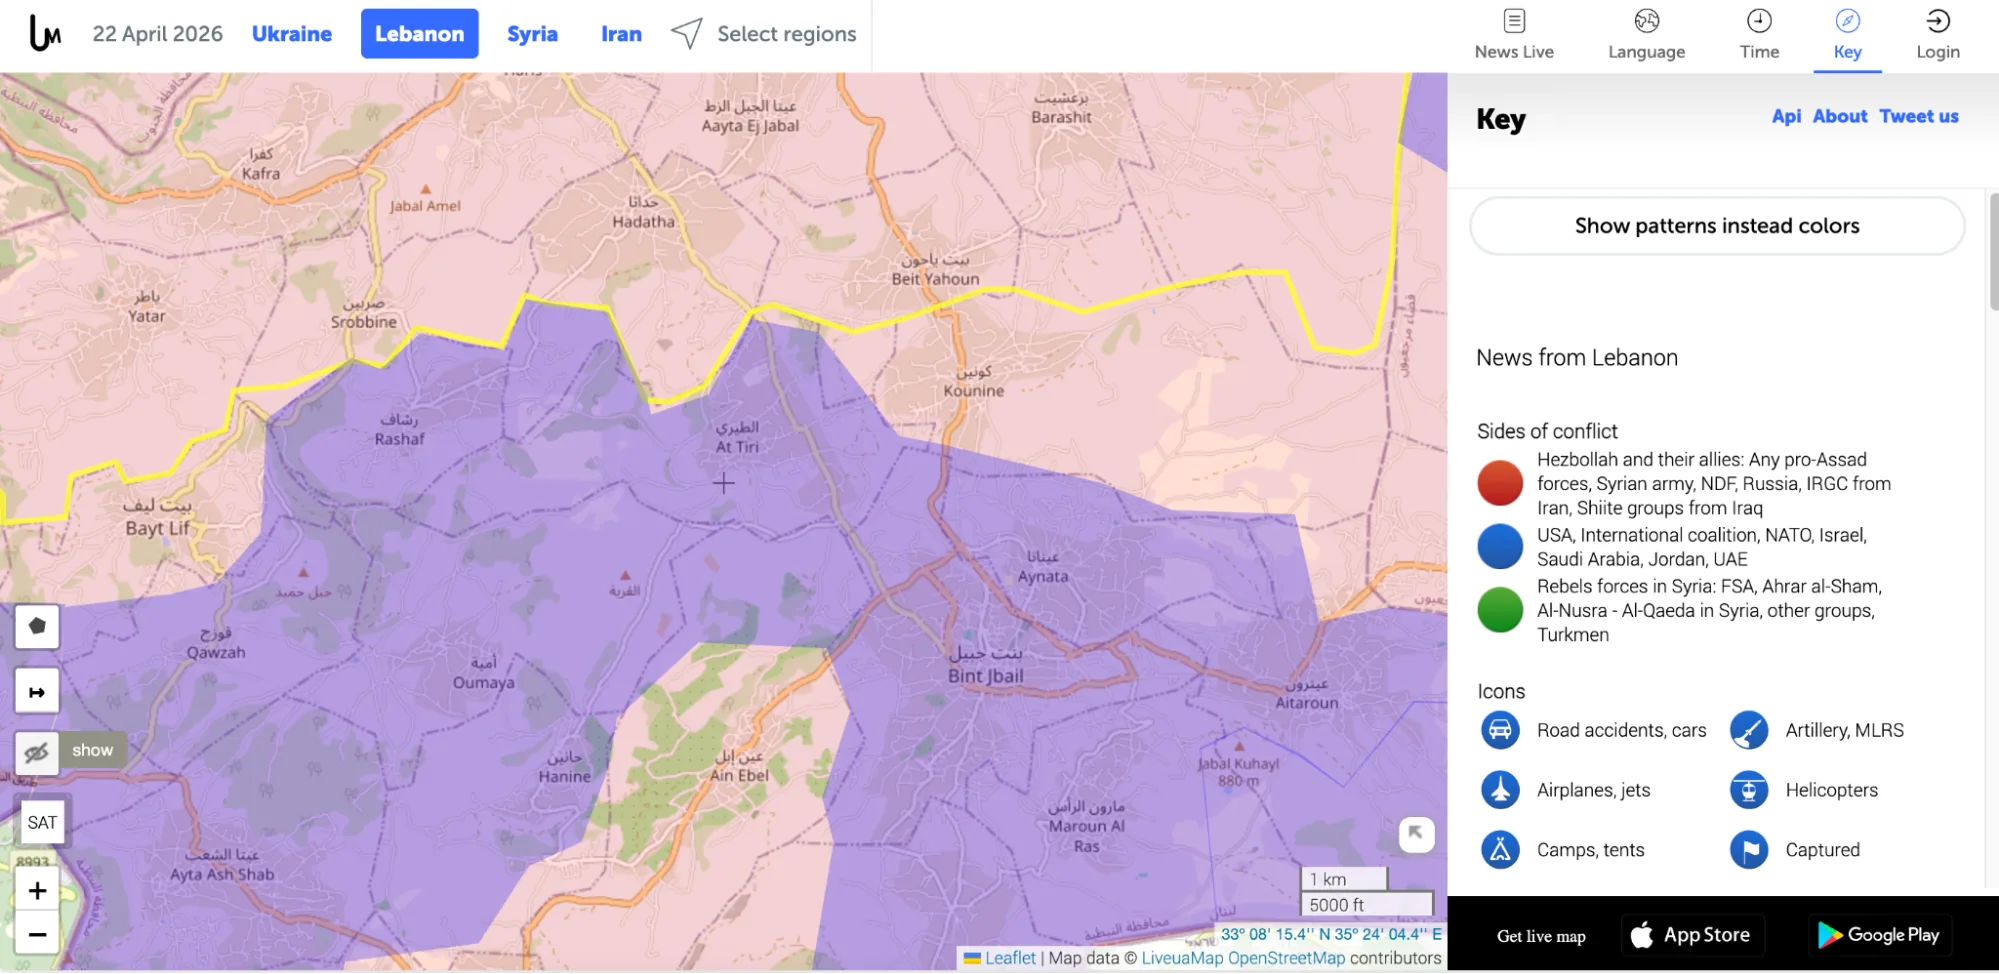The height and width of the screenshot is (974, 1999).
Task: Open the About link
Action: point(1840,116)
